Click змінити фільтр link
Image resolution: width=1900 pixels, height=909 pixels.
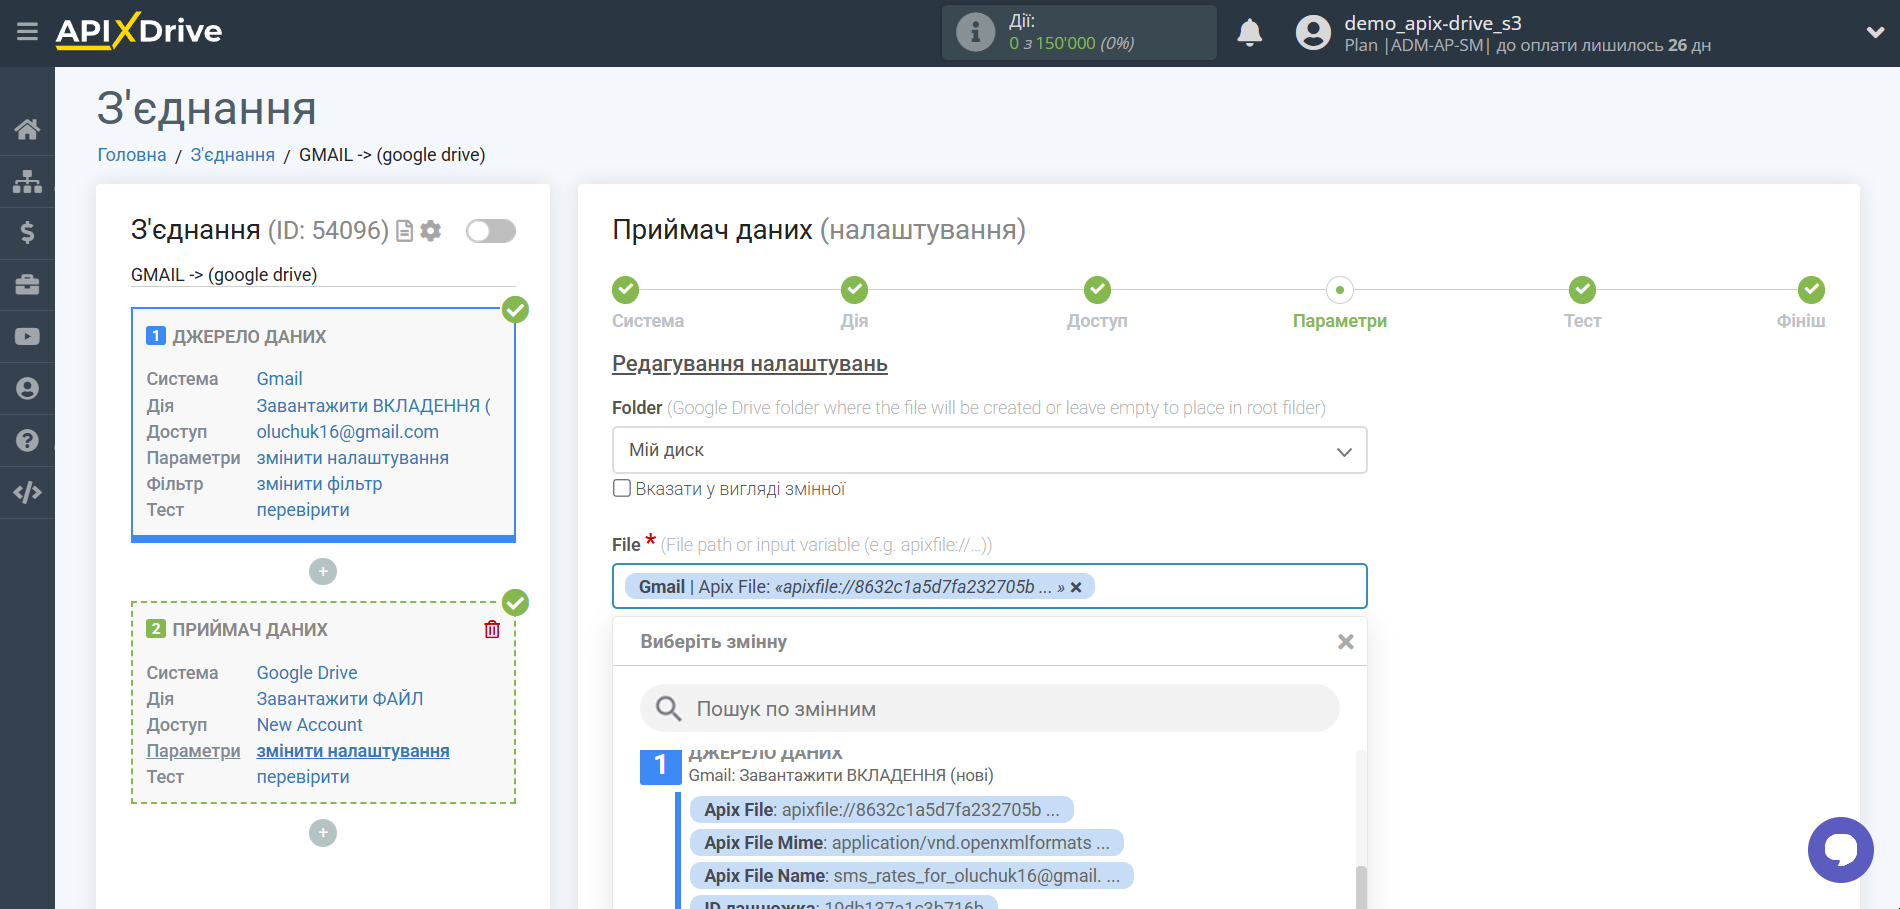coord(320,484)
